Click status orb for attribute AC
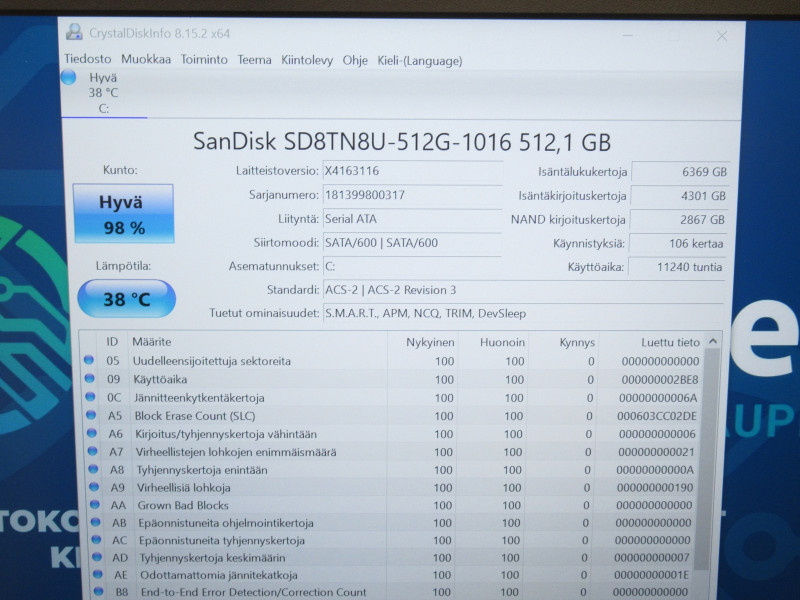The width and height of the screenshot is (800, 600). [96, 539]
